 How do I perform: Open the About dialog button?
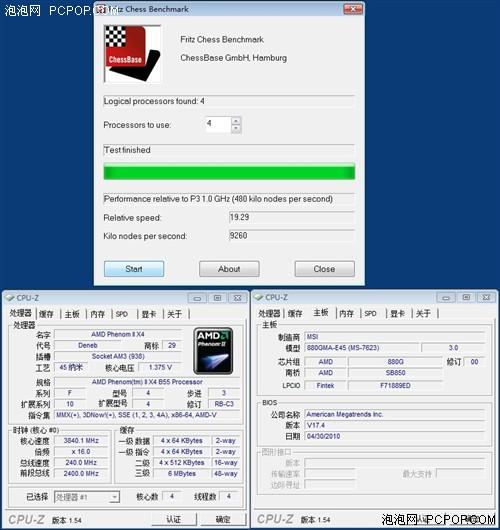[229, 269]
